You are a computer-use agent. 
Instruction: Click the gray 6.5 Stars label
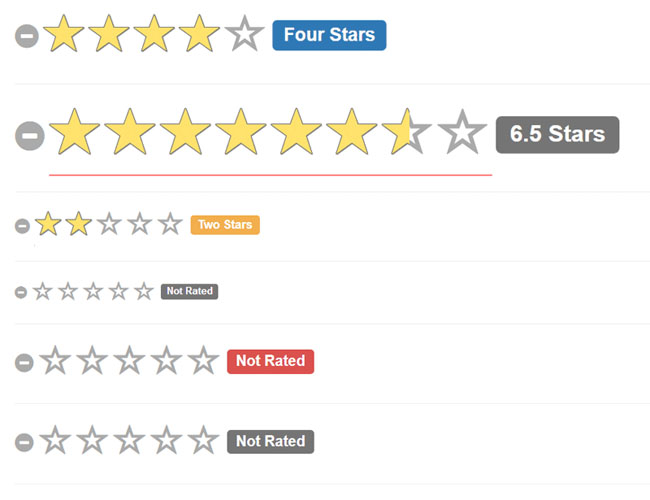(557, 134)
